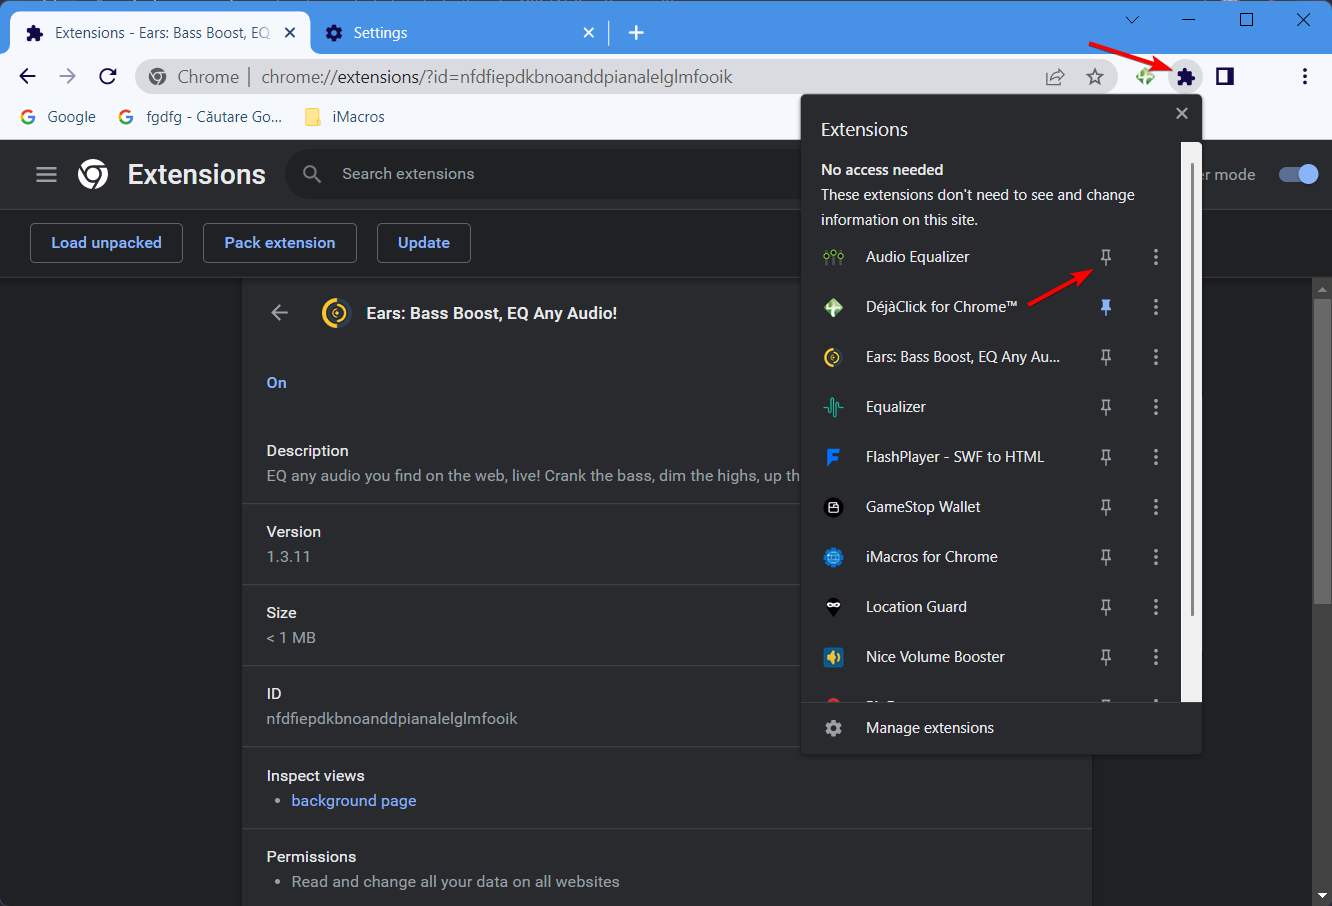
Task: Close the Settings tab
Action: 589,33
